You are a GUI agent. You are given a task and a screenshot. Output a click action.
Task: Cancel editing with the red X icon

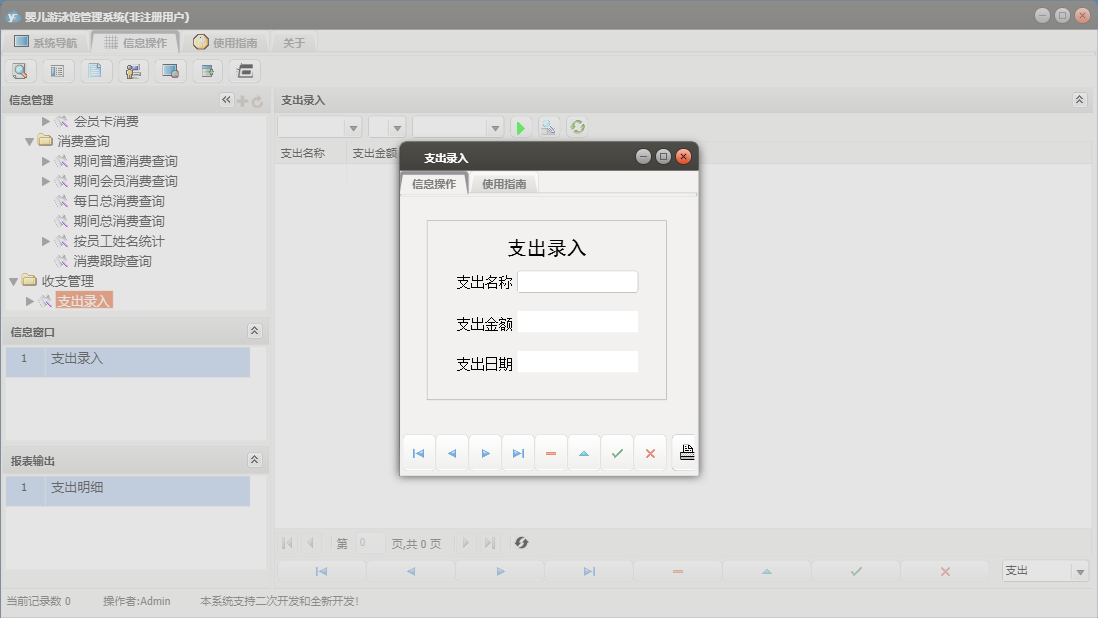(650, 452)
